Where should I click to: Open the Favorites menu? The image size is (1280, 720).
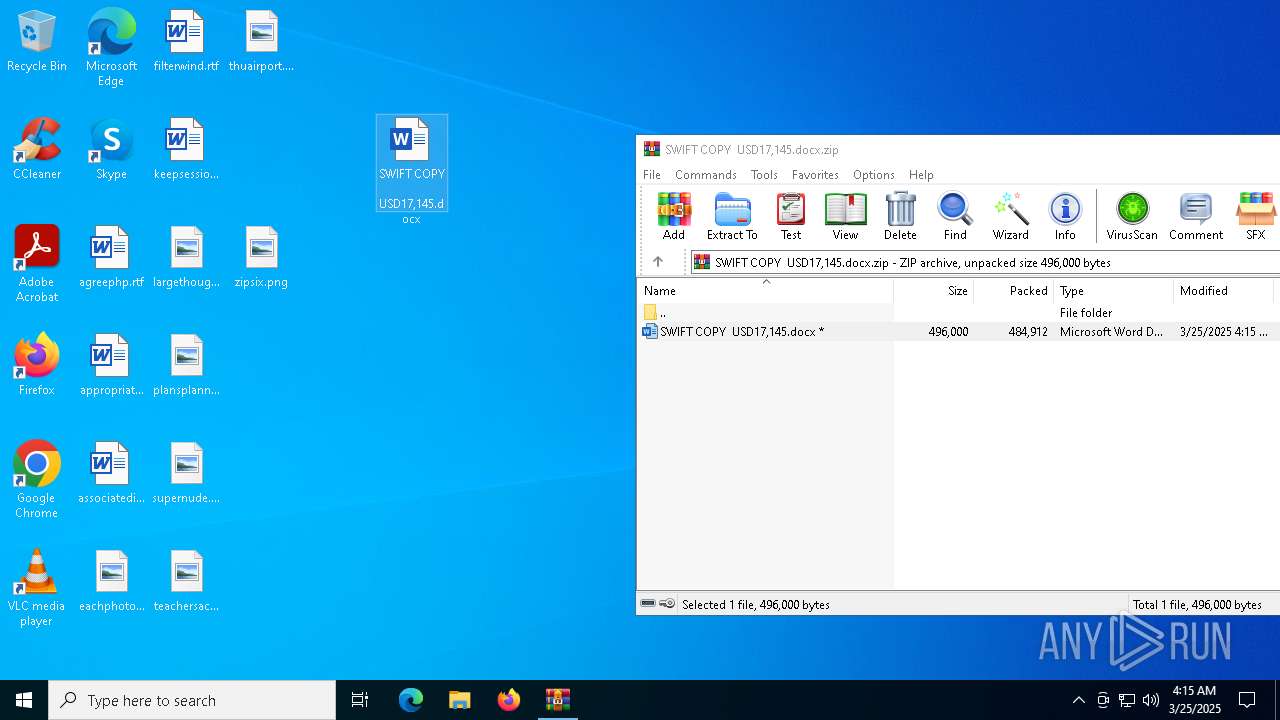click(x=815, y=174)
